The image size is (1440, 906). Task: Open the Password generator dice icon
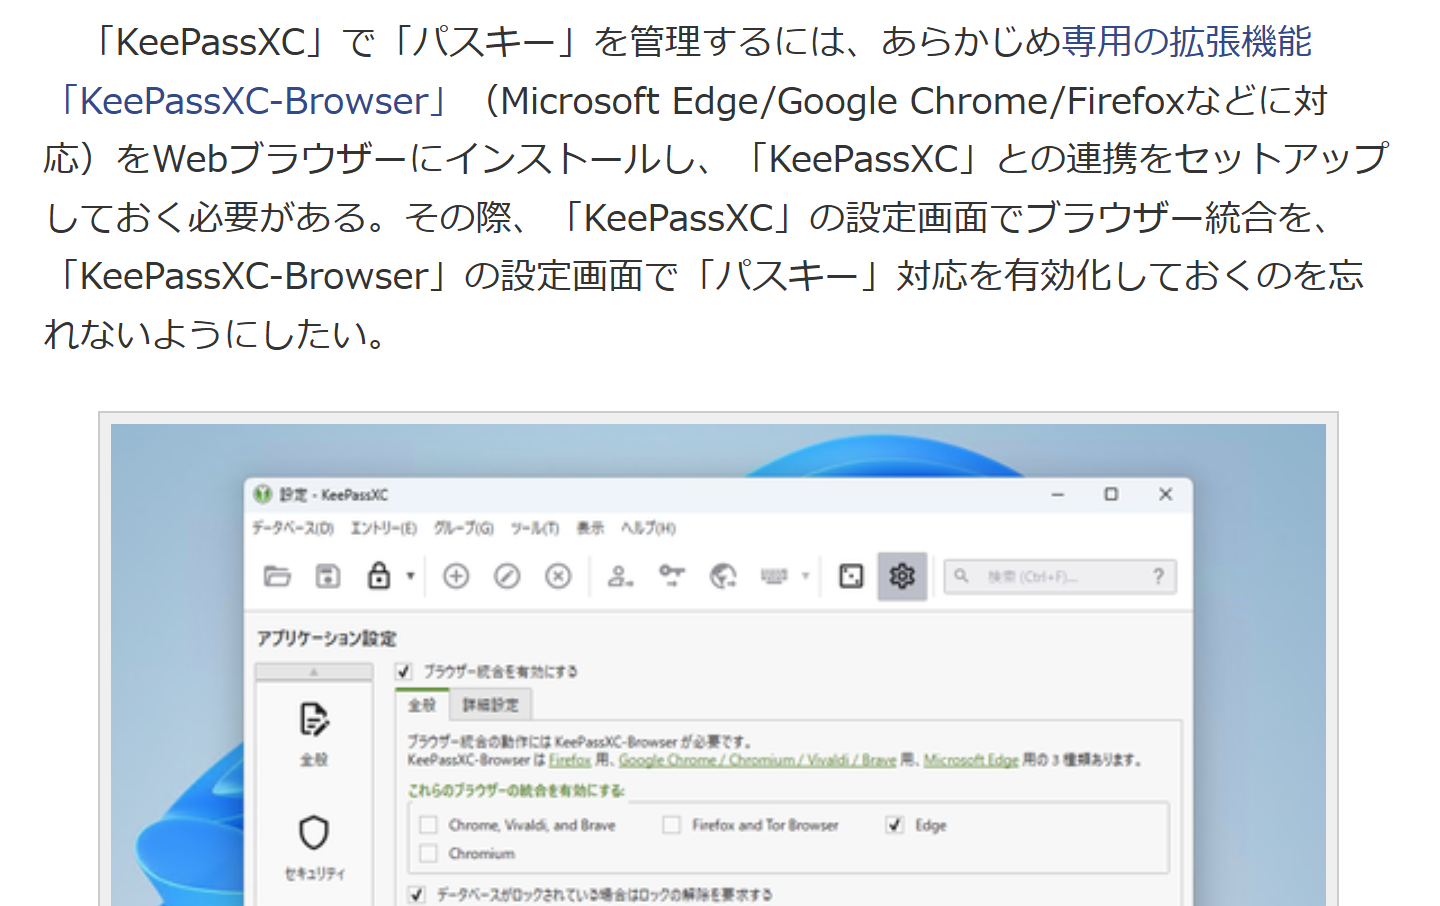pos(851,576)
